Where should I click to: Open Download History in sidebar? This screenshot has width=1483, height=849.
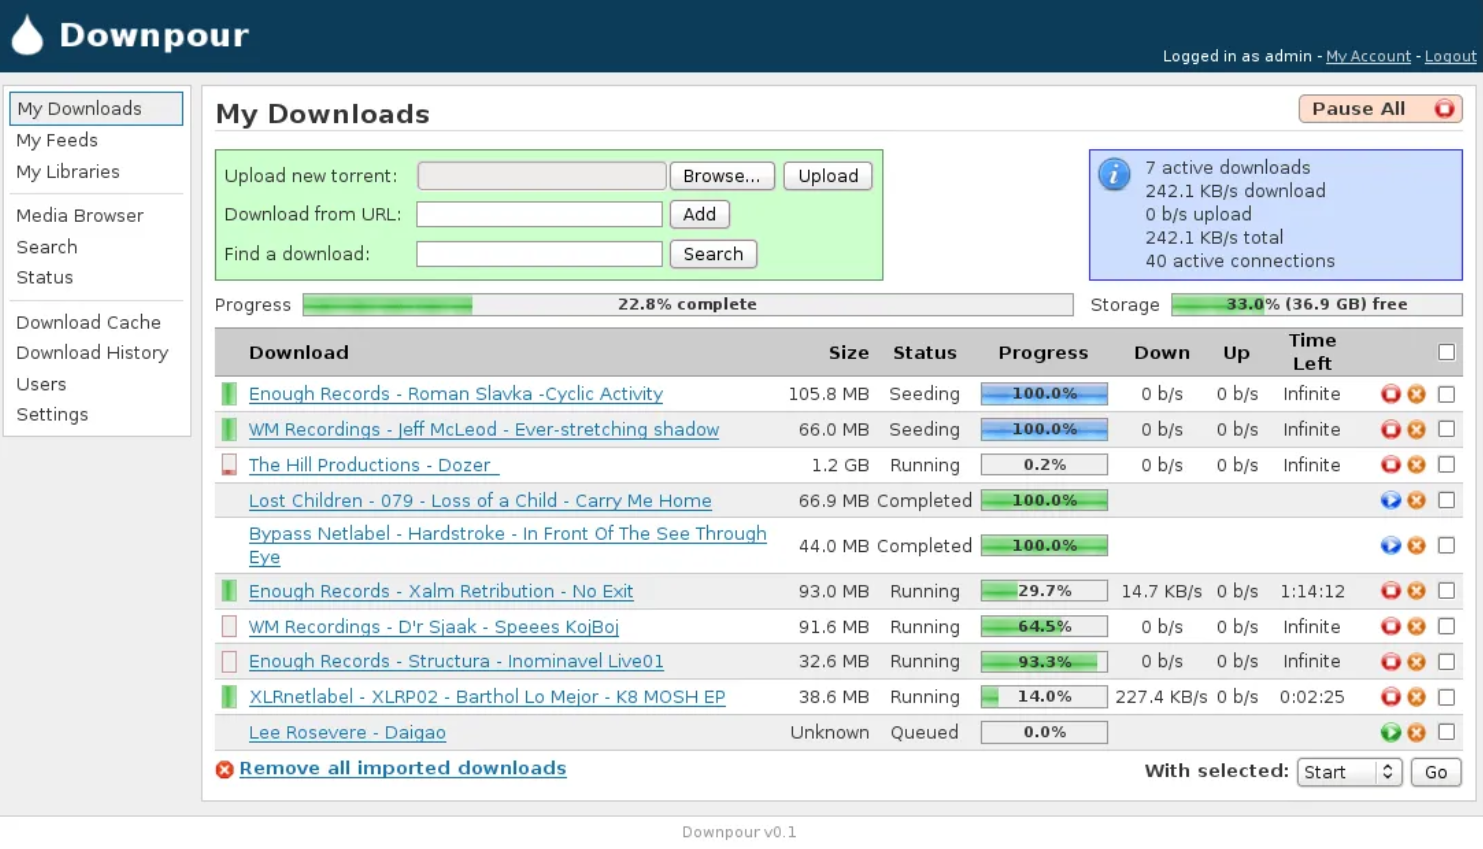(92, 352)
